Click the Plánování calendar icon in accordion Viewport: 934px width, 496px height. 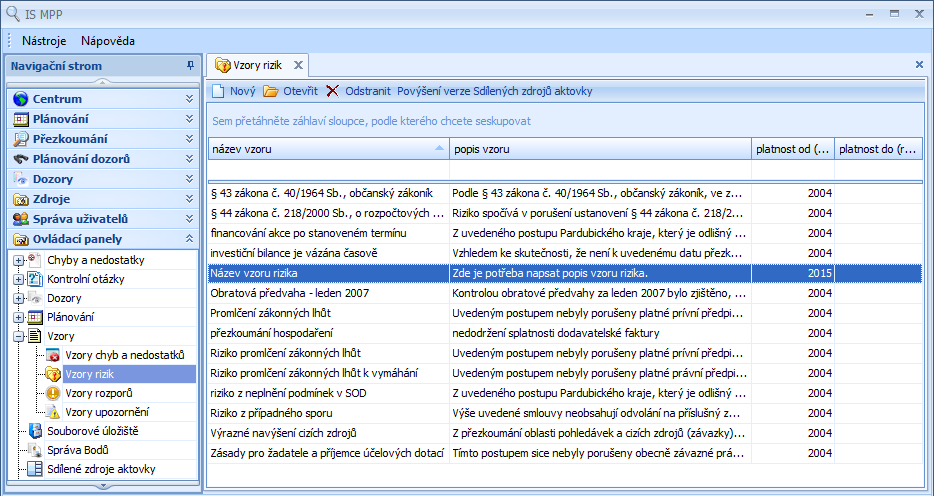point(21,119)
